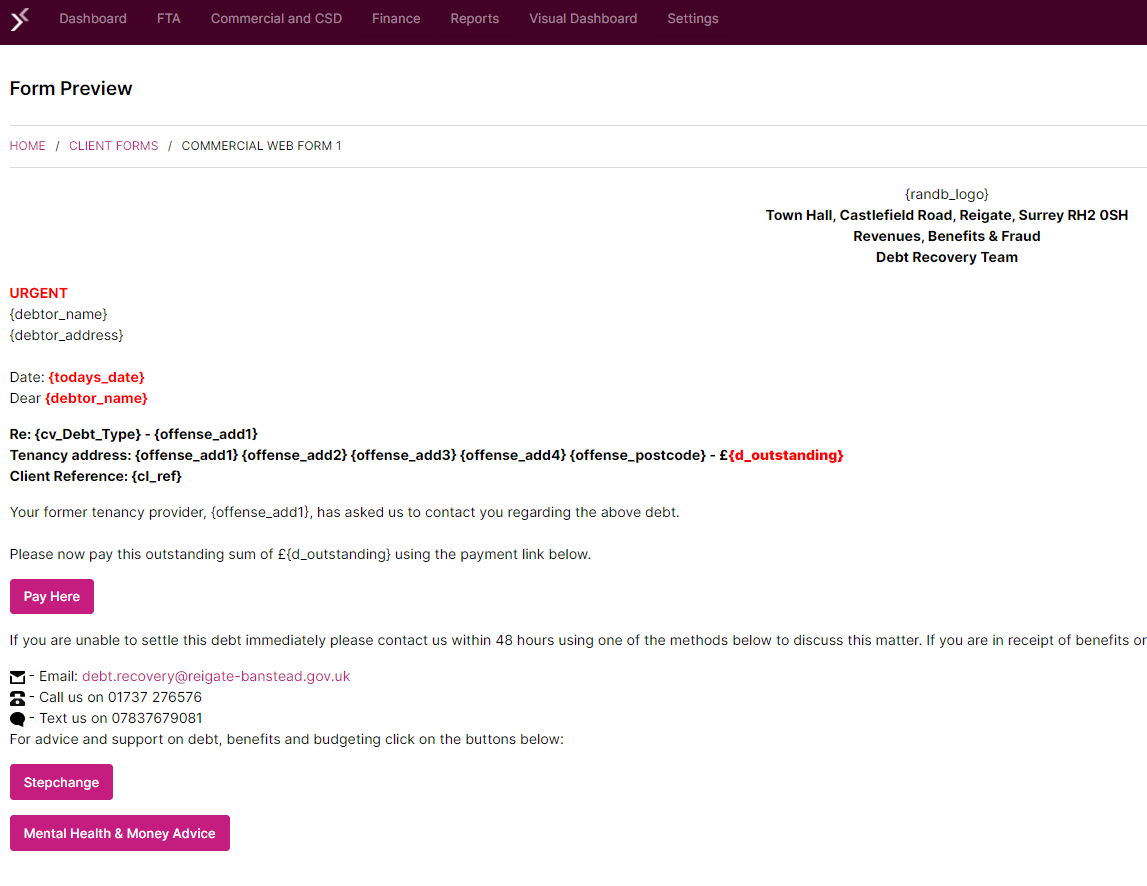
Task: Open the Visual Dashboard
Action: (x=582, y=18)
